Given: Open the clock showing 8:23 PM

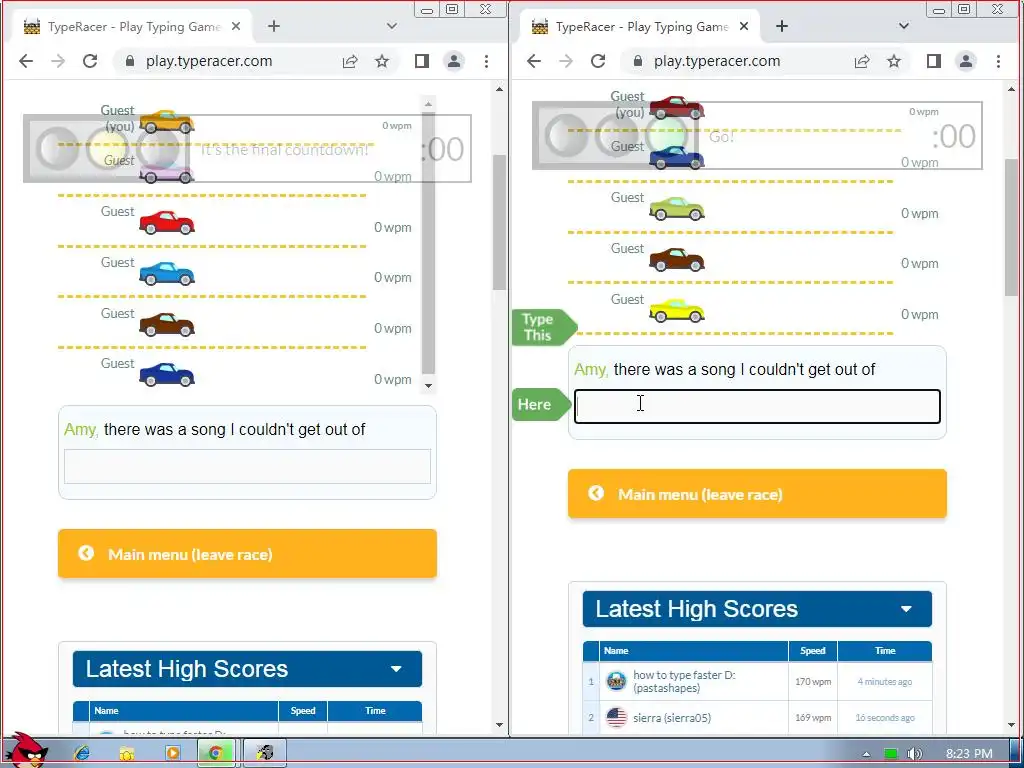Looking at the screenshot, I should [x=969, y=754].
